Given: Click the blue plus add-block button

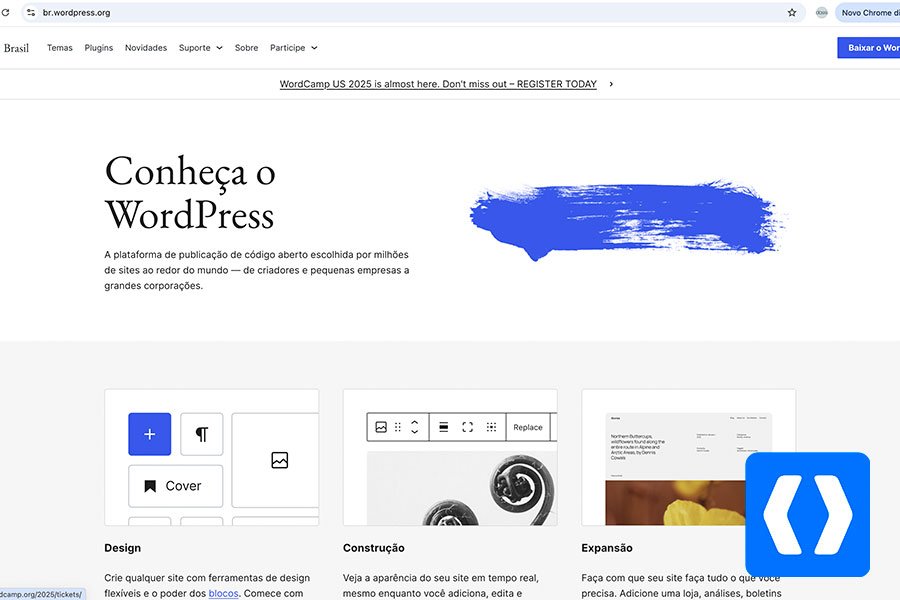Looking at the screenshot, I should click(x=149, y=434).
